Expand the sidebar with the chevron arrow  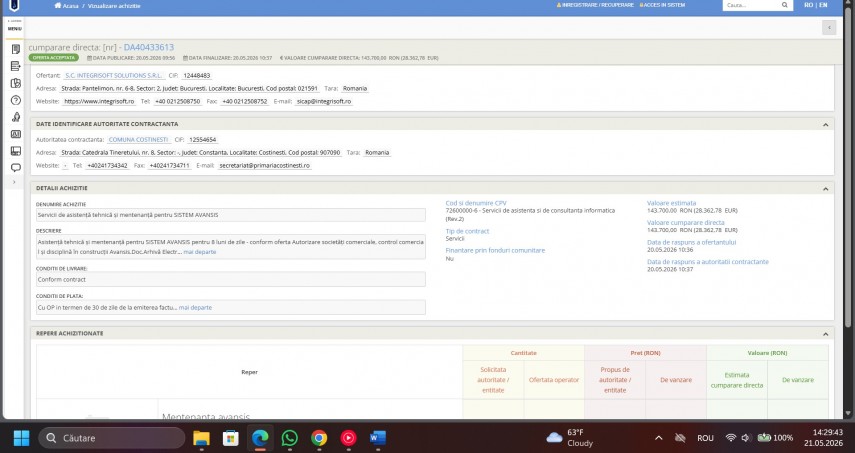pos(15,182)
